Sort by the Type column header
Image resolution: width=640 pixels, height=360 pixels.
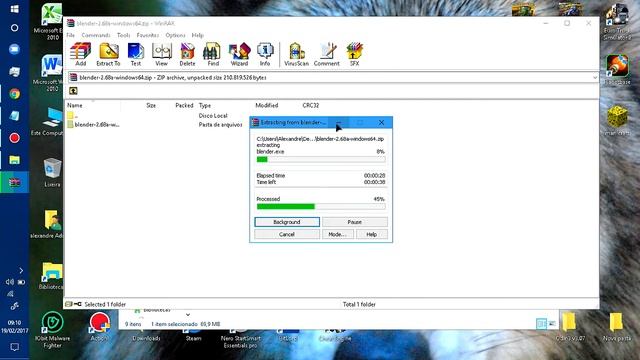[x=205, y=105]
